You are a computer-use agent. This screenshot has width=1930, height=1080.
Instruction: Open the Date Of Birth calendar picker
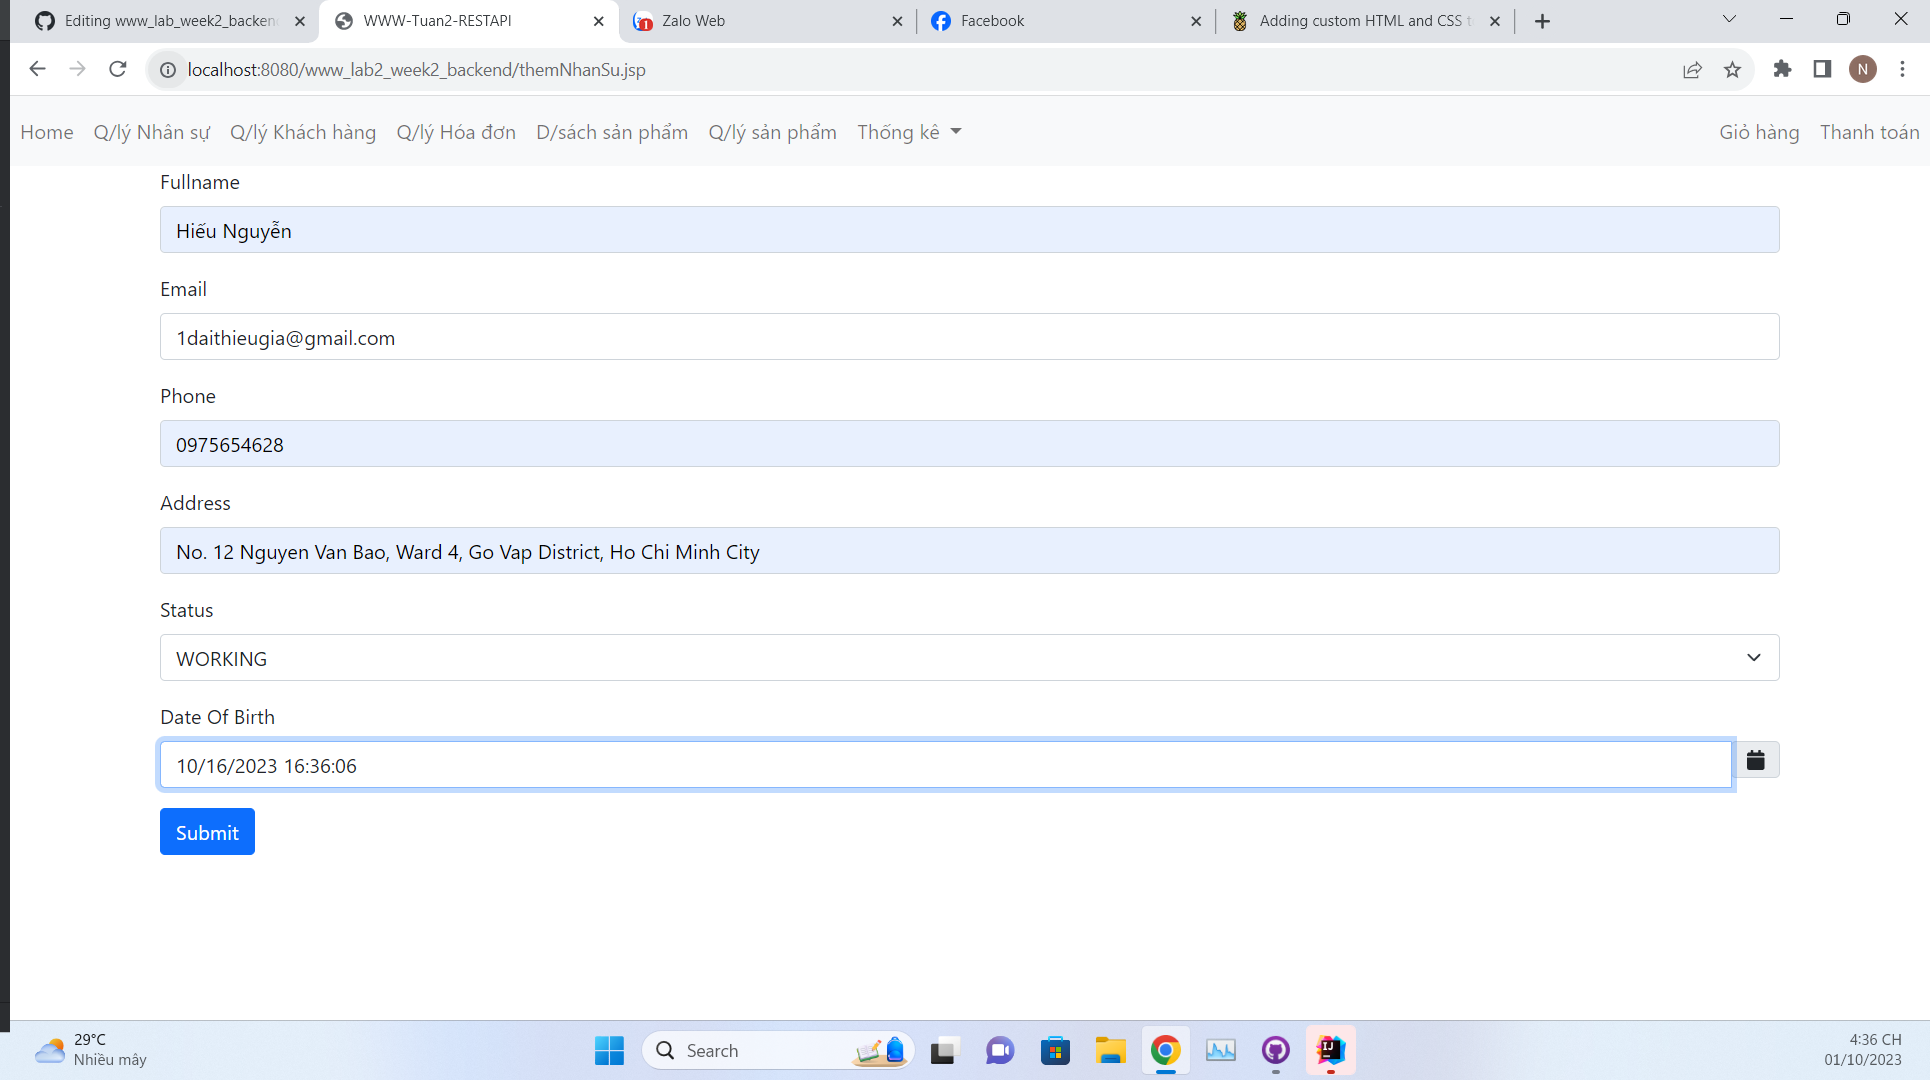pyautogui.click(x=1756, y=761)
